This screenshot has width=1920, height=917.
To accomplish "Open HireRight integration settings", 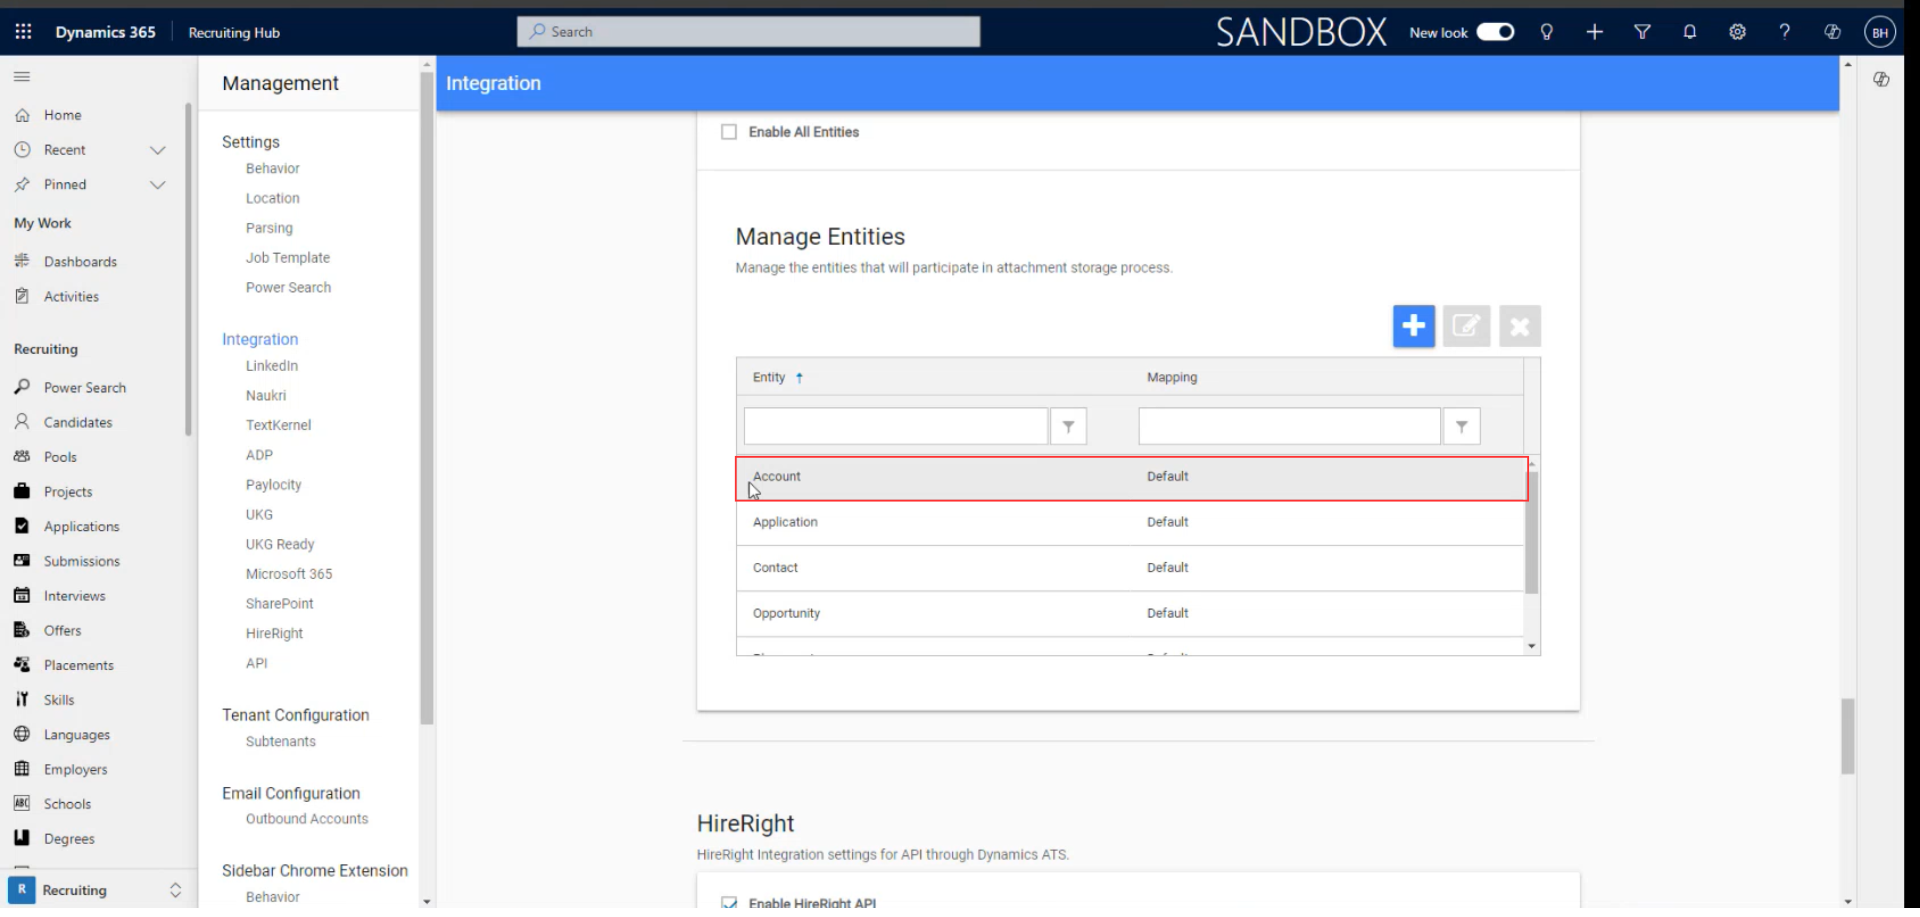I will [x=275, y=634].
